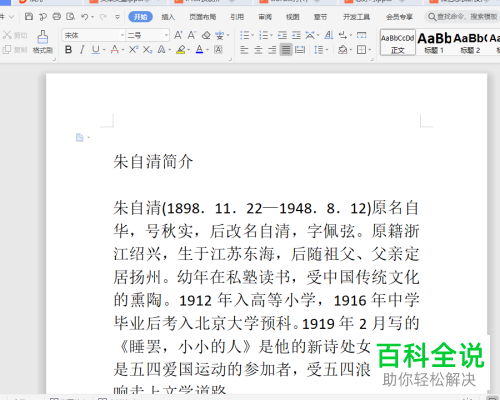Click the Bullets list icon

[x=245, y=35]
